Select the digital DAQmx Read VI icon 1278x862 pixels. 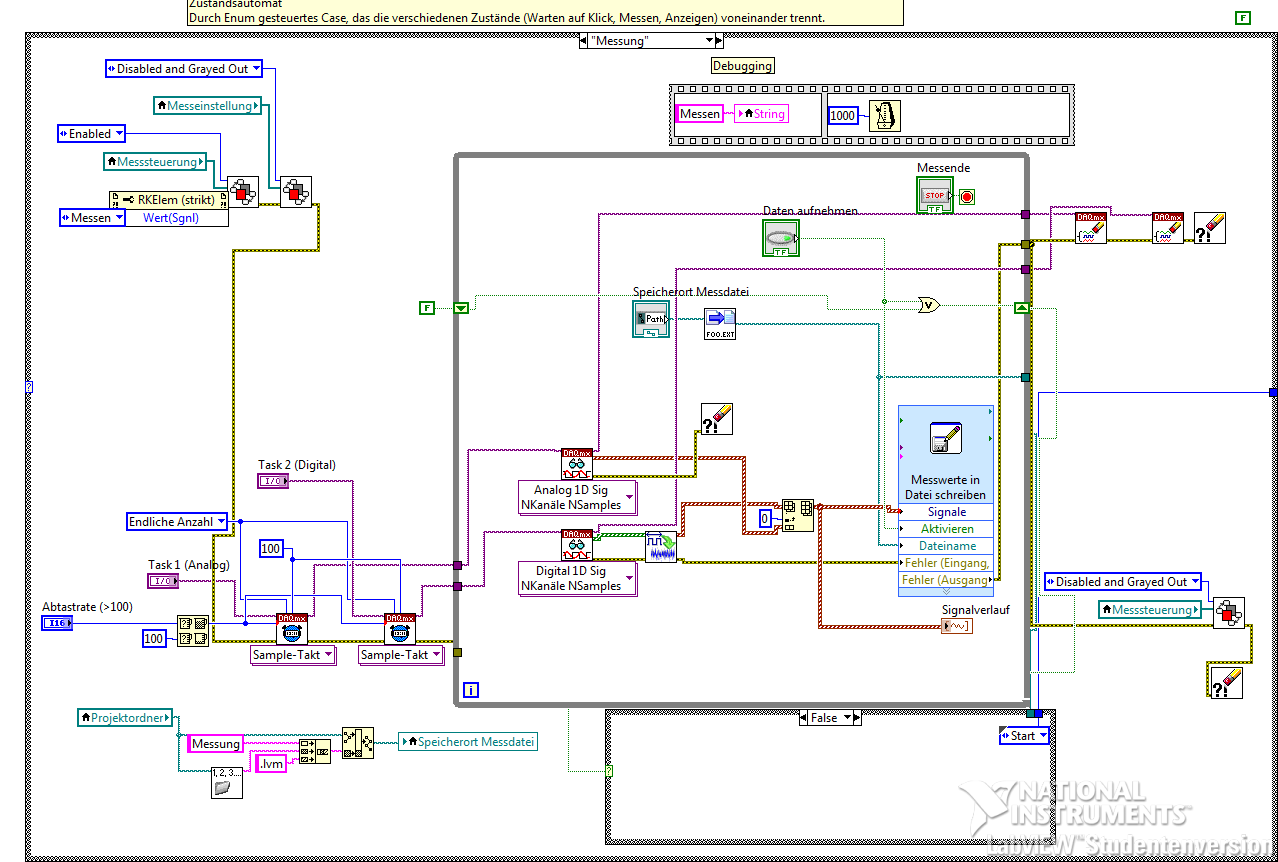click(x=577, y=545)
